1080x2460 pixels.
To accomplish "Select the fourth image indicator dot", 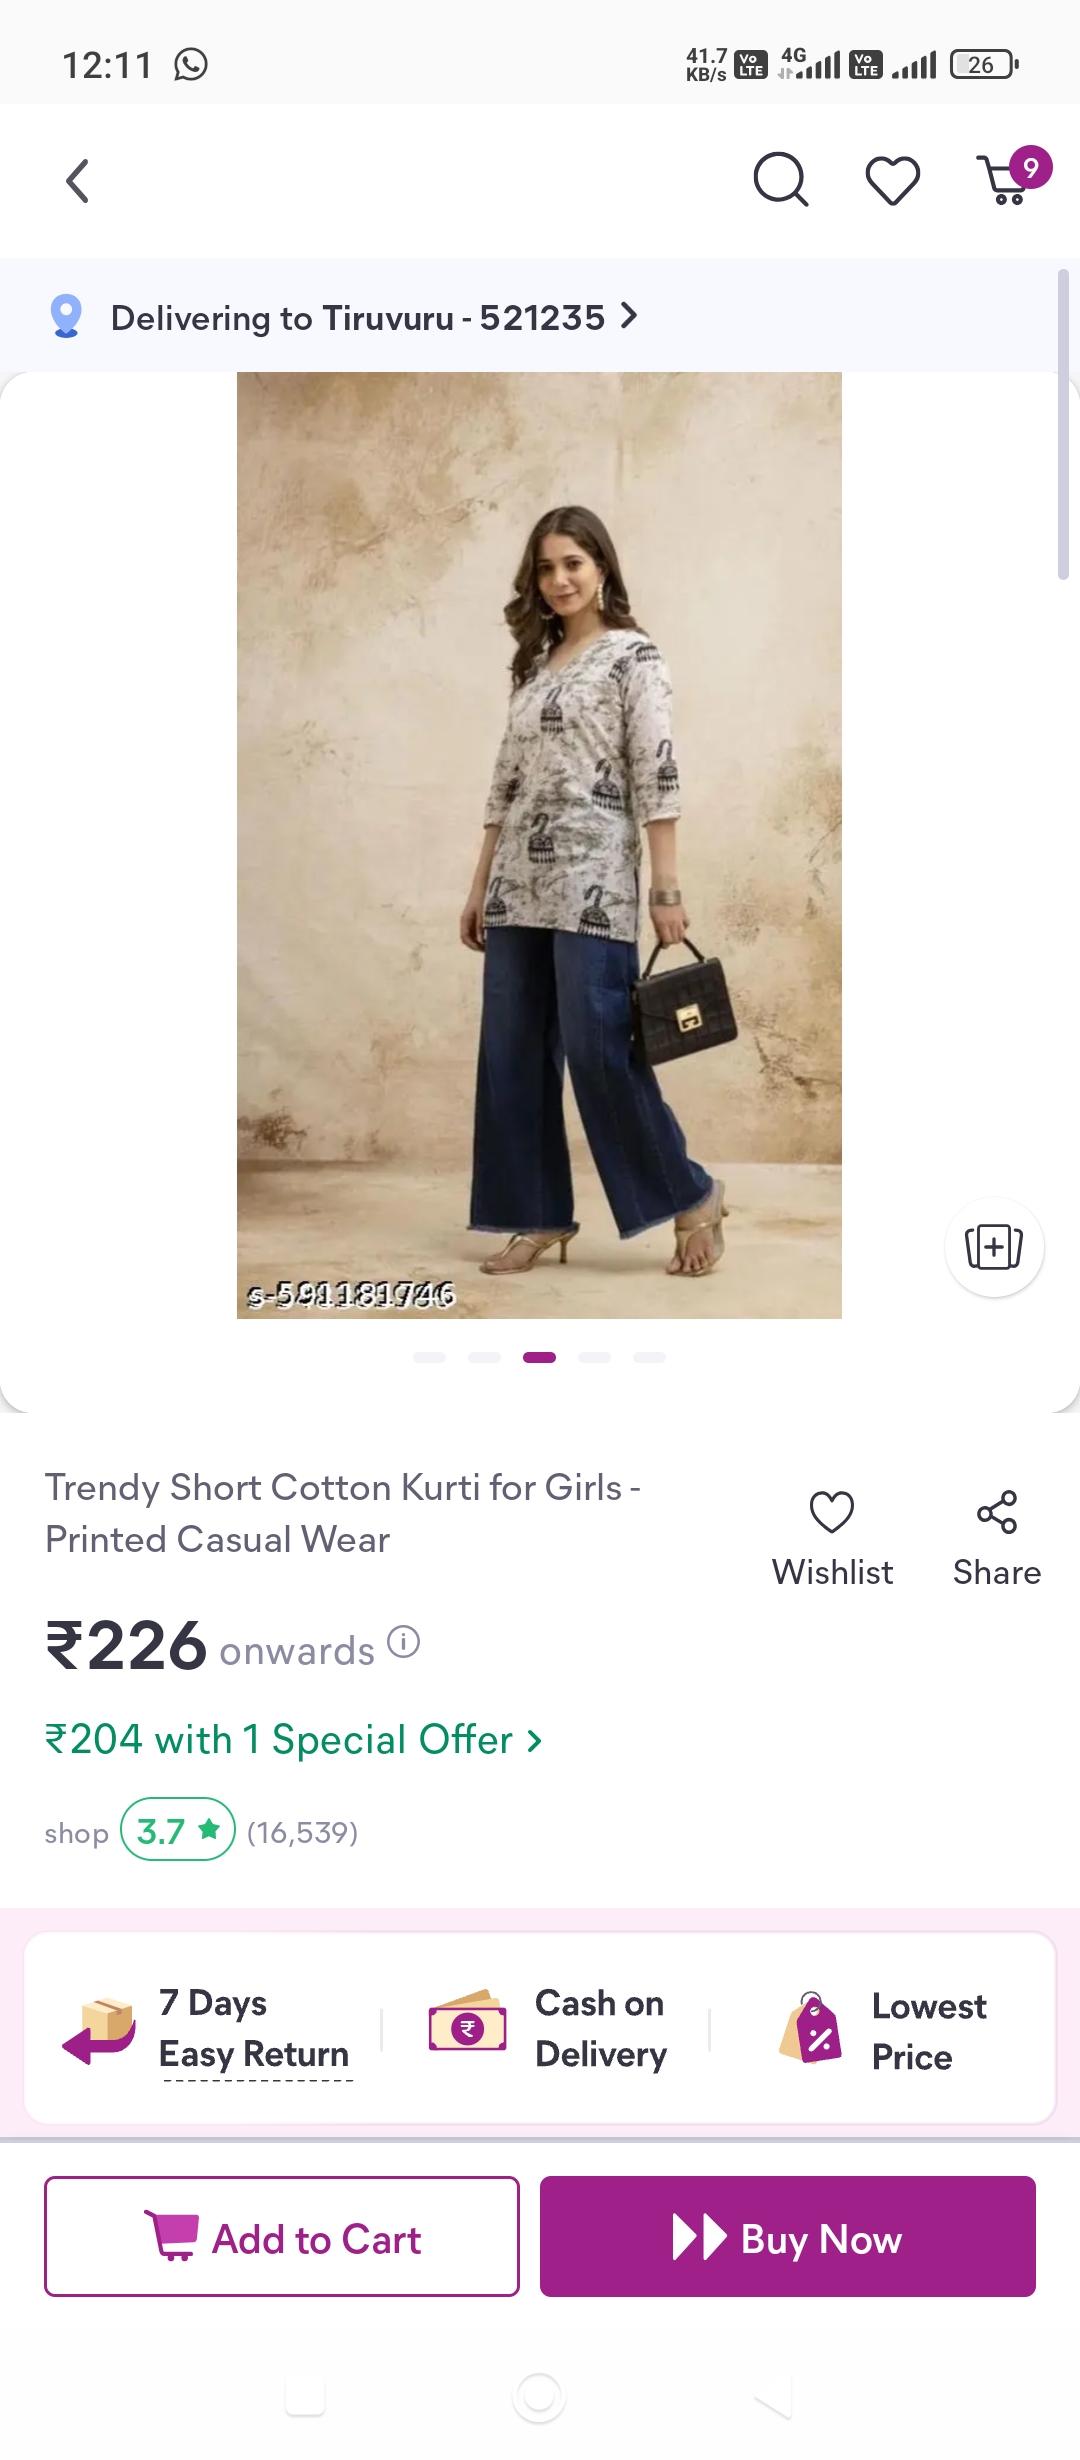I will (x=594, y=1357).
